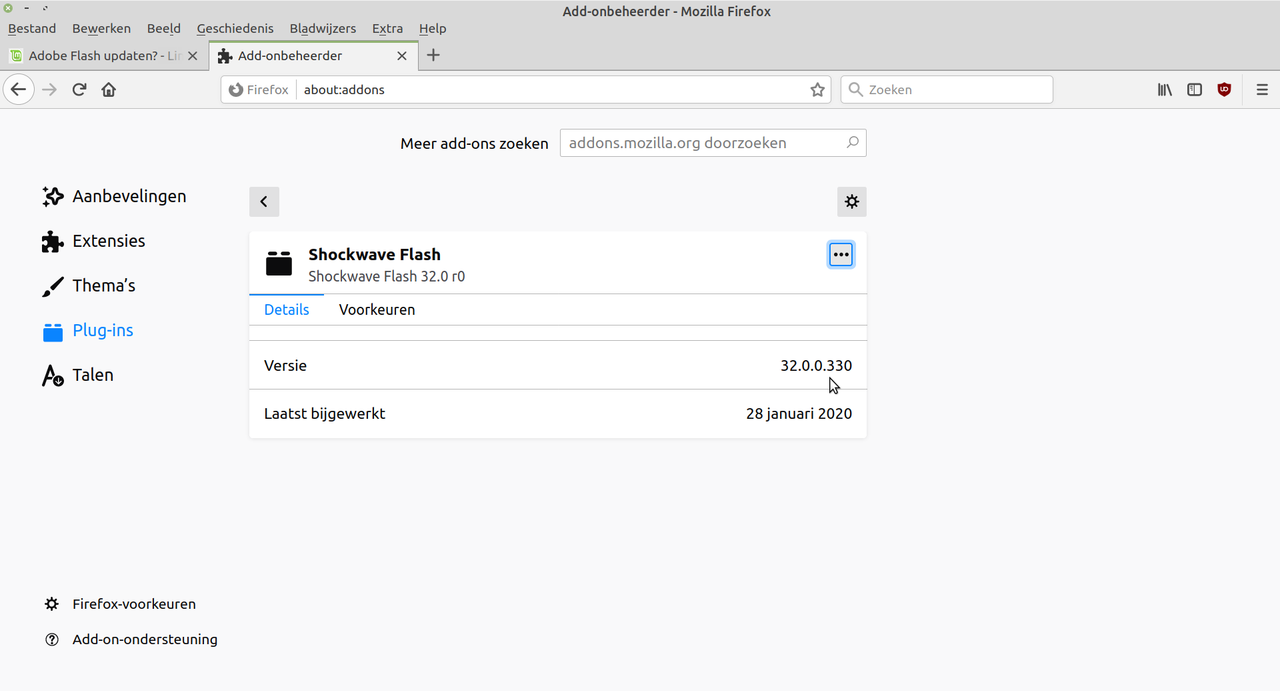
Task: Select Plug-ins category
Action: click(87, 330)
